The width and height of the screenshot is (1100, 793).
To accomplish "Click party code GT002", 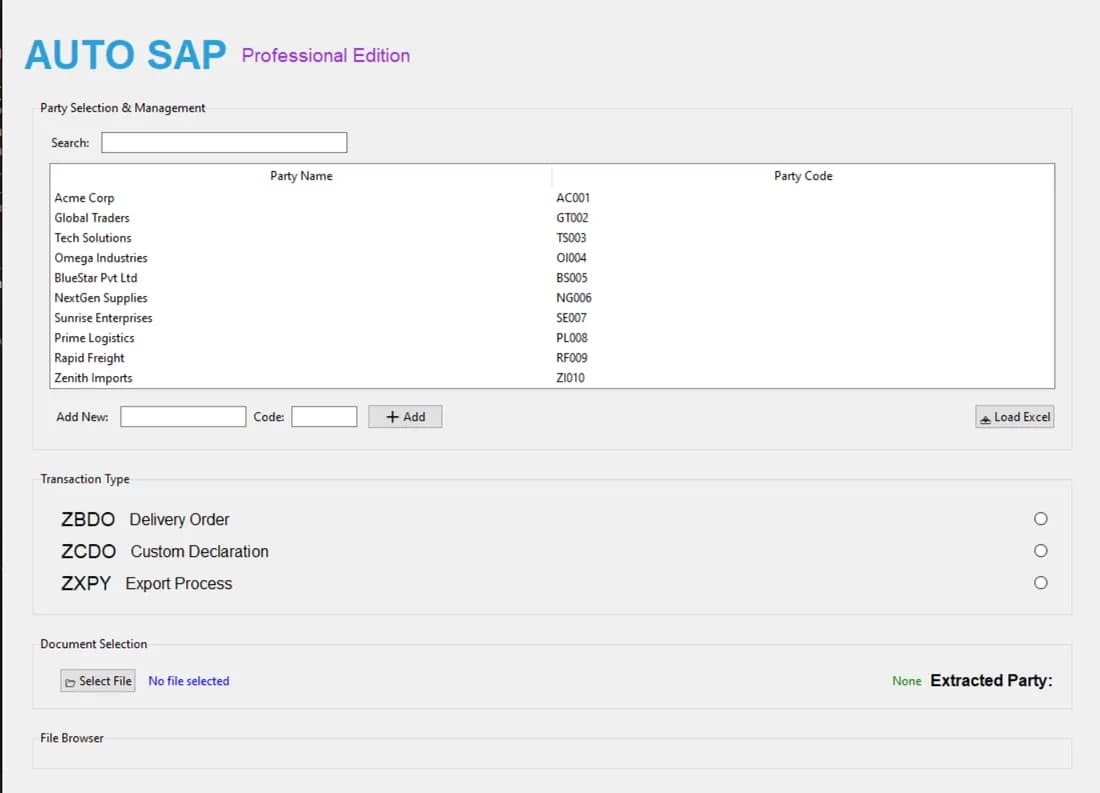I will point(572,218).
